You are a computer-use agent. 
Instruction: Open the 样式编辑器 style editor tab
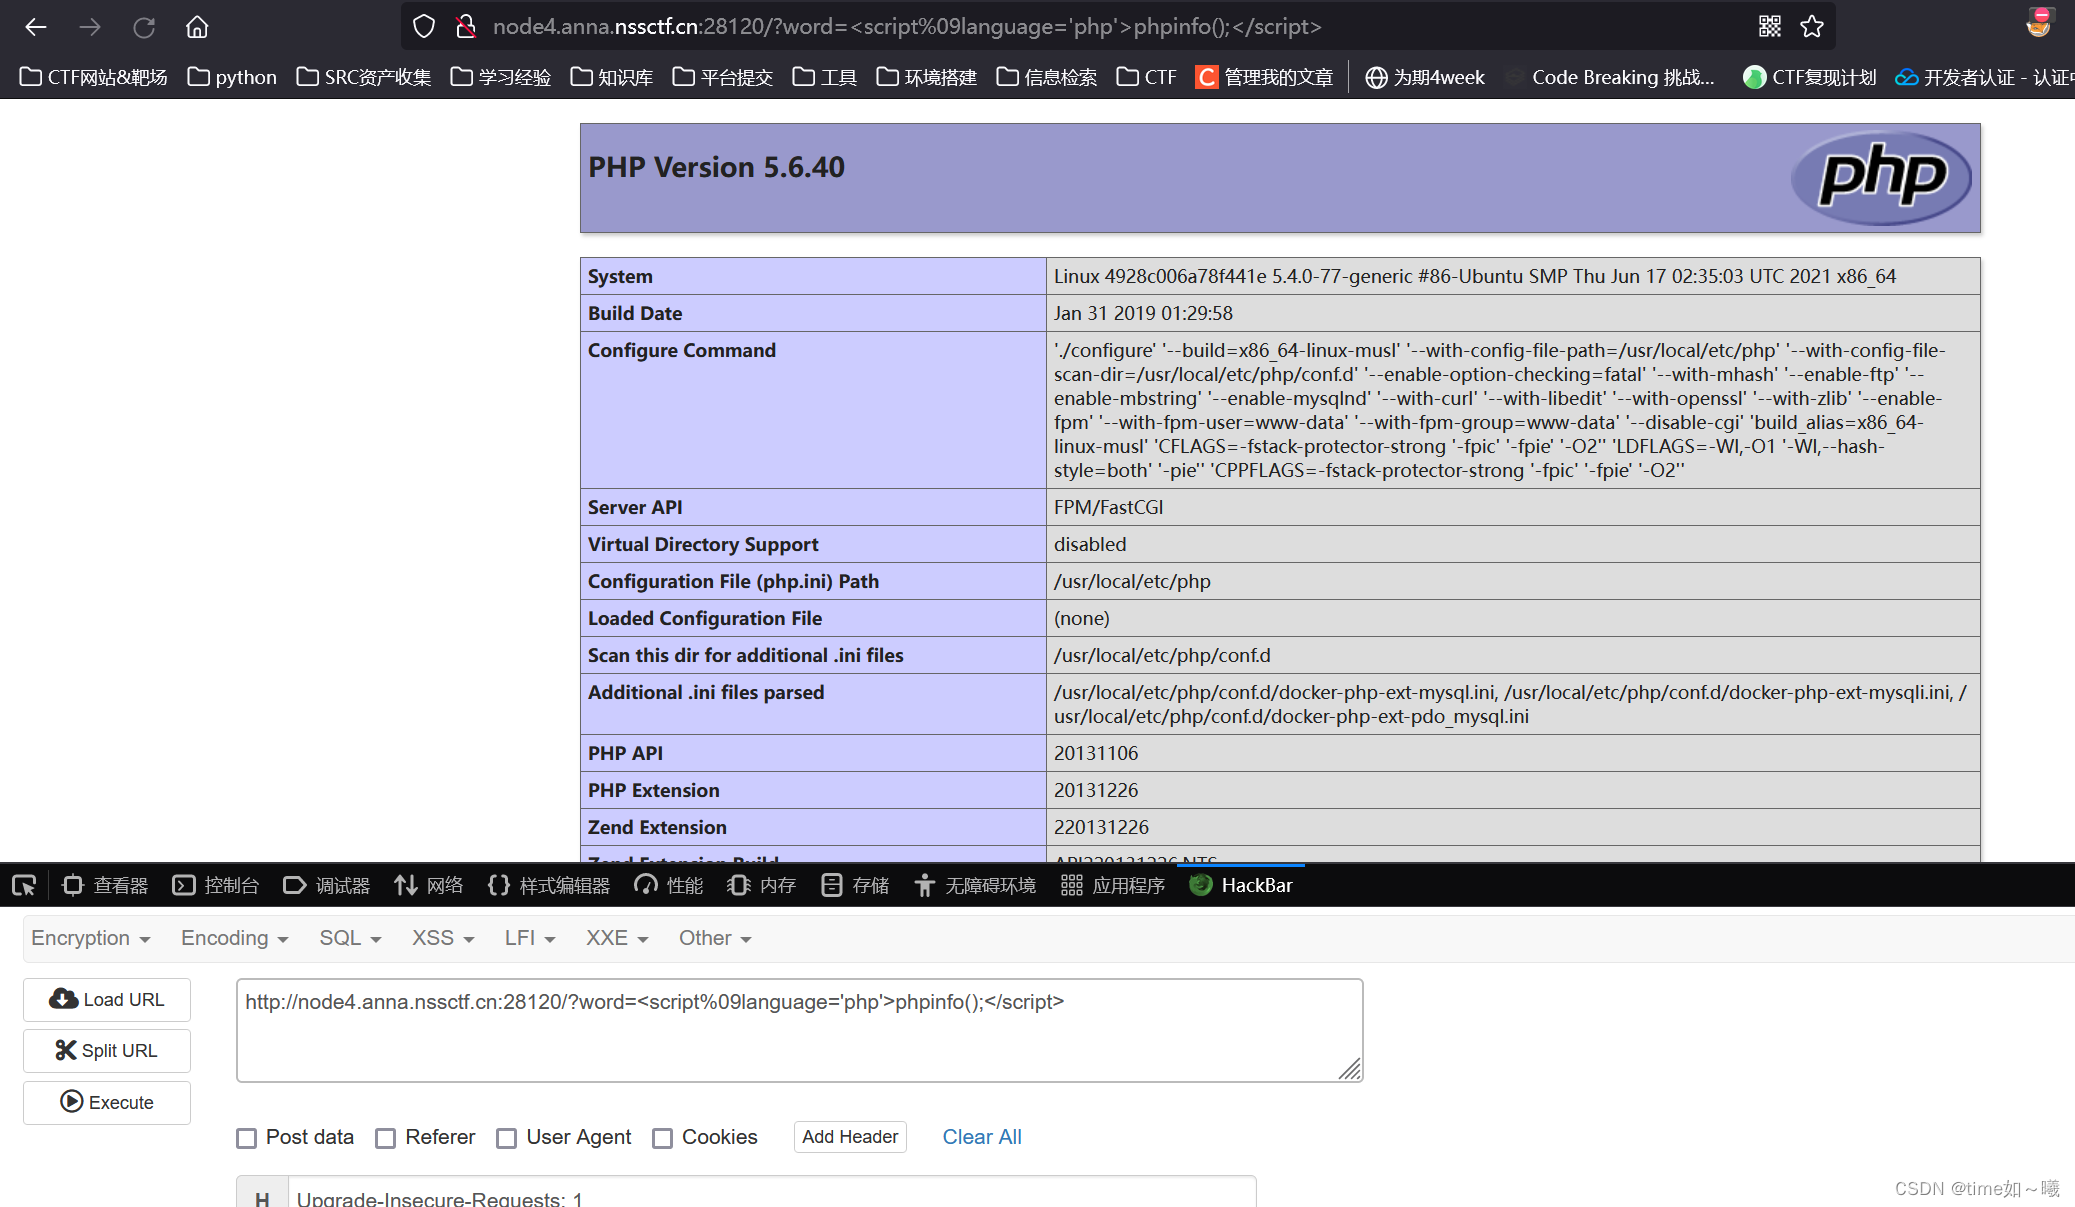click(549, 885)
